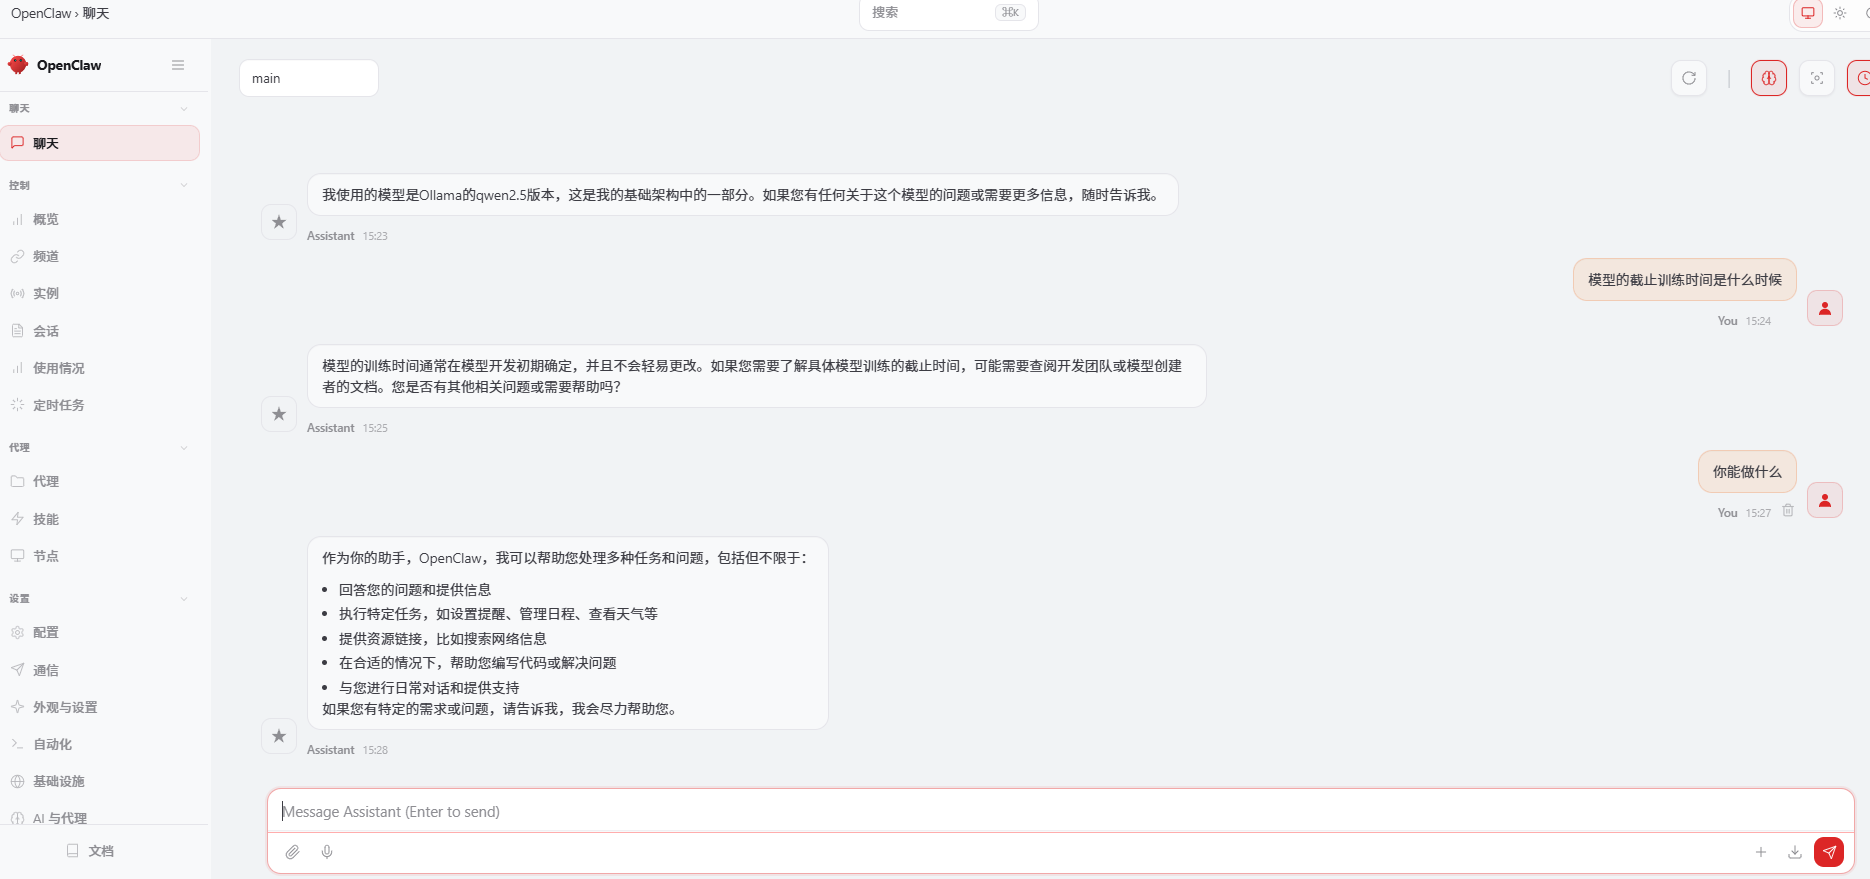1870x879 pixels.
Task: Toggle focus mode target icon
Action: coord(1817,78)
